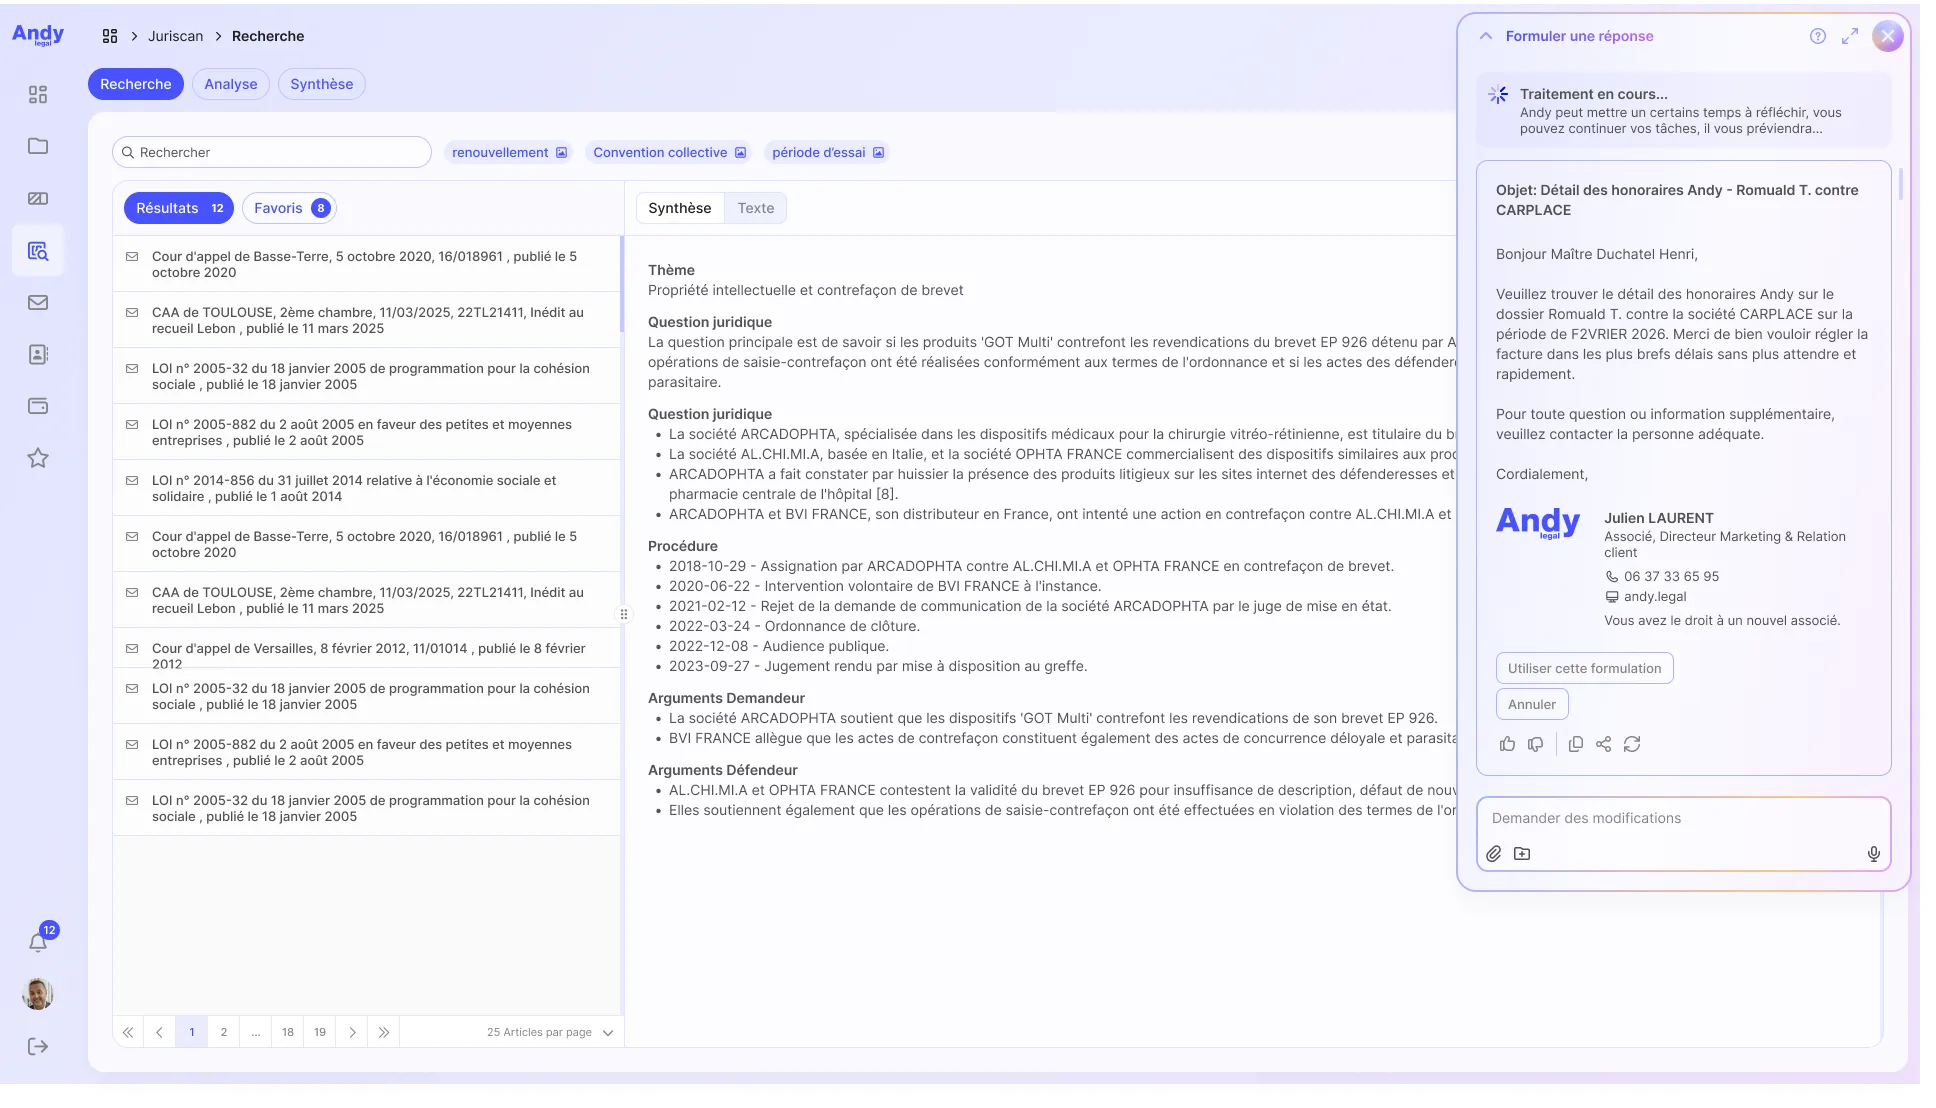The height and width of the screenshot is (1108, 1936).
Task: Switch to the Analyse tab
Action: pos(231,84)
